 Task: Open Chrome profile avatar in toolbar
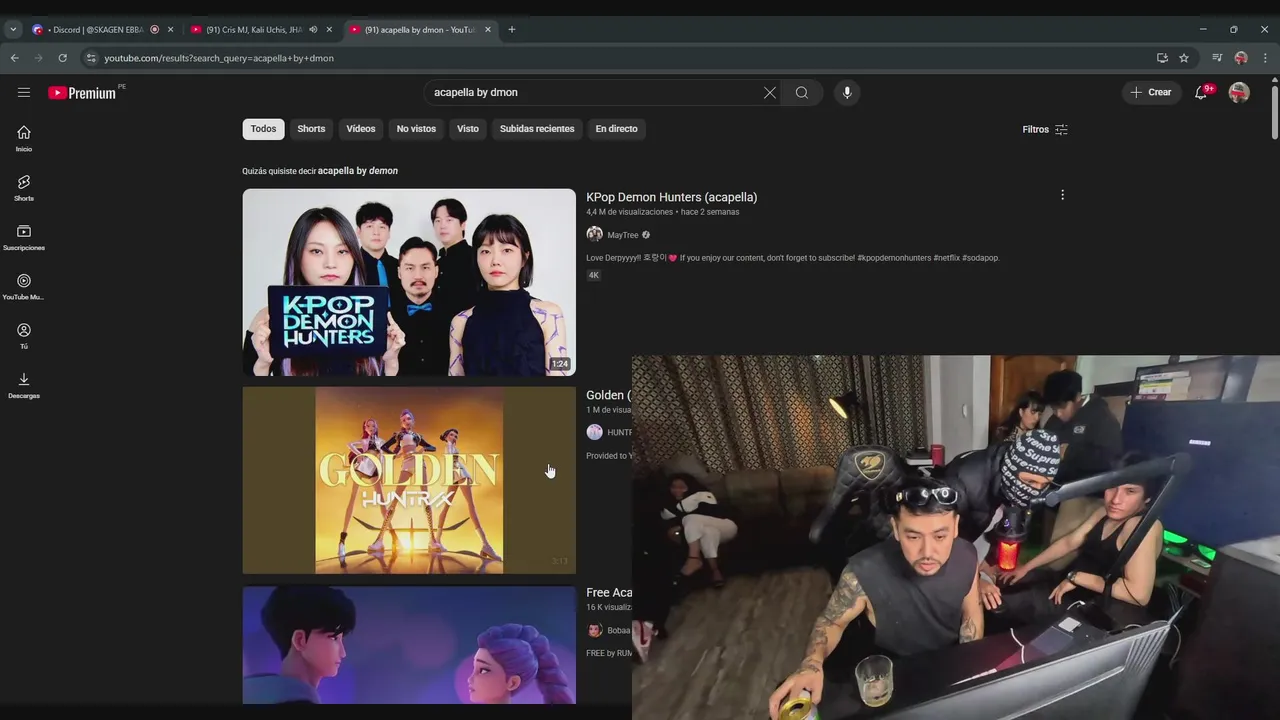1241,58
